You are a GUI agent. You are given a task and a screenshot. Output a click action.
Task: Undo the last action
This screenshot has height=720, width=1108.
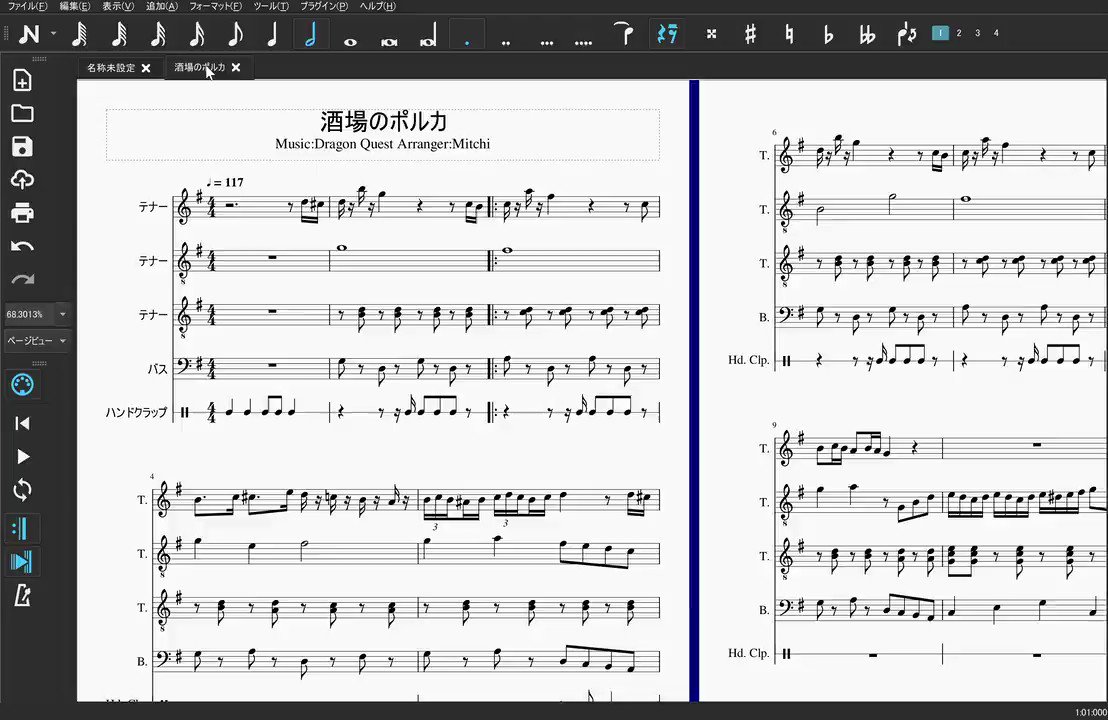tap(23, 246)
